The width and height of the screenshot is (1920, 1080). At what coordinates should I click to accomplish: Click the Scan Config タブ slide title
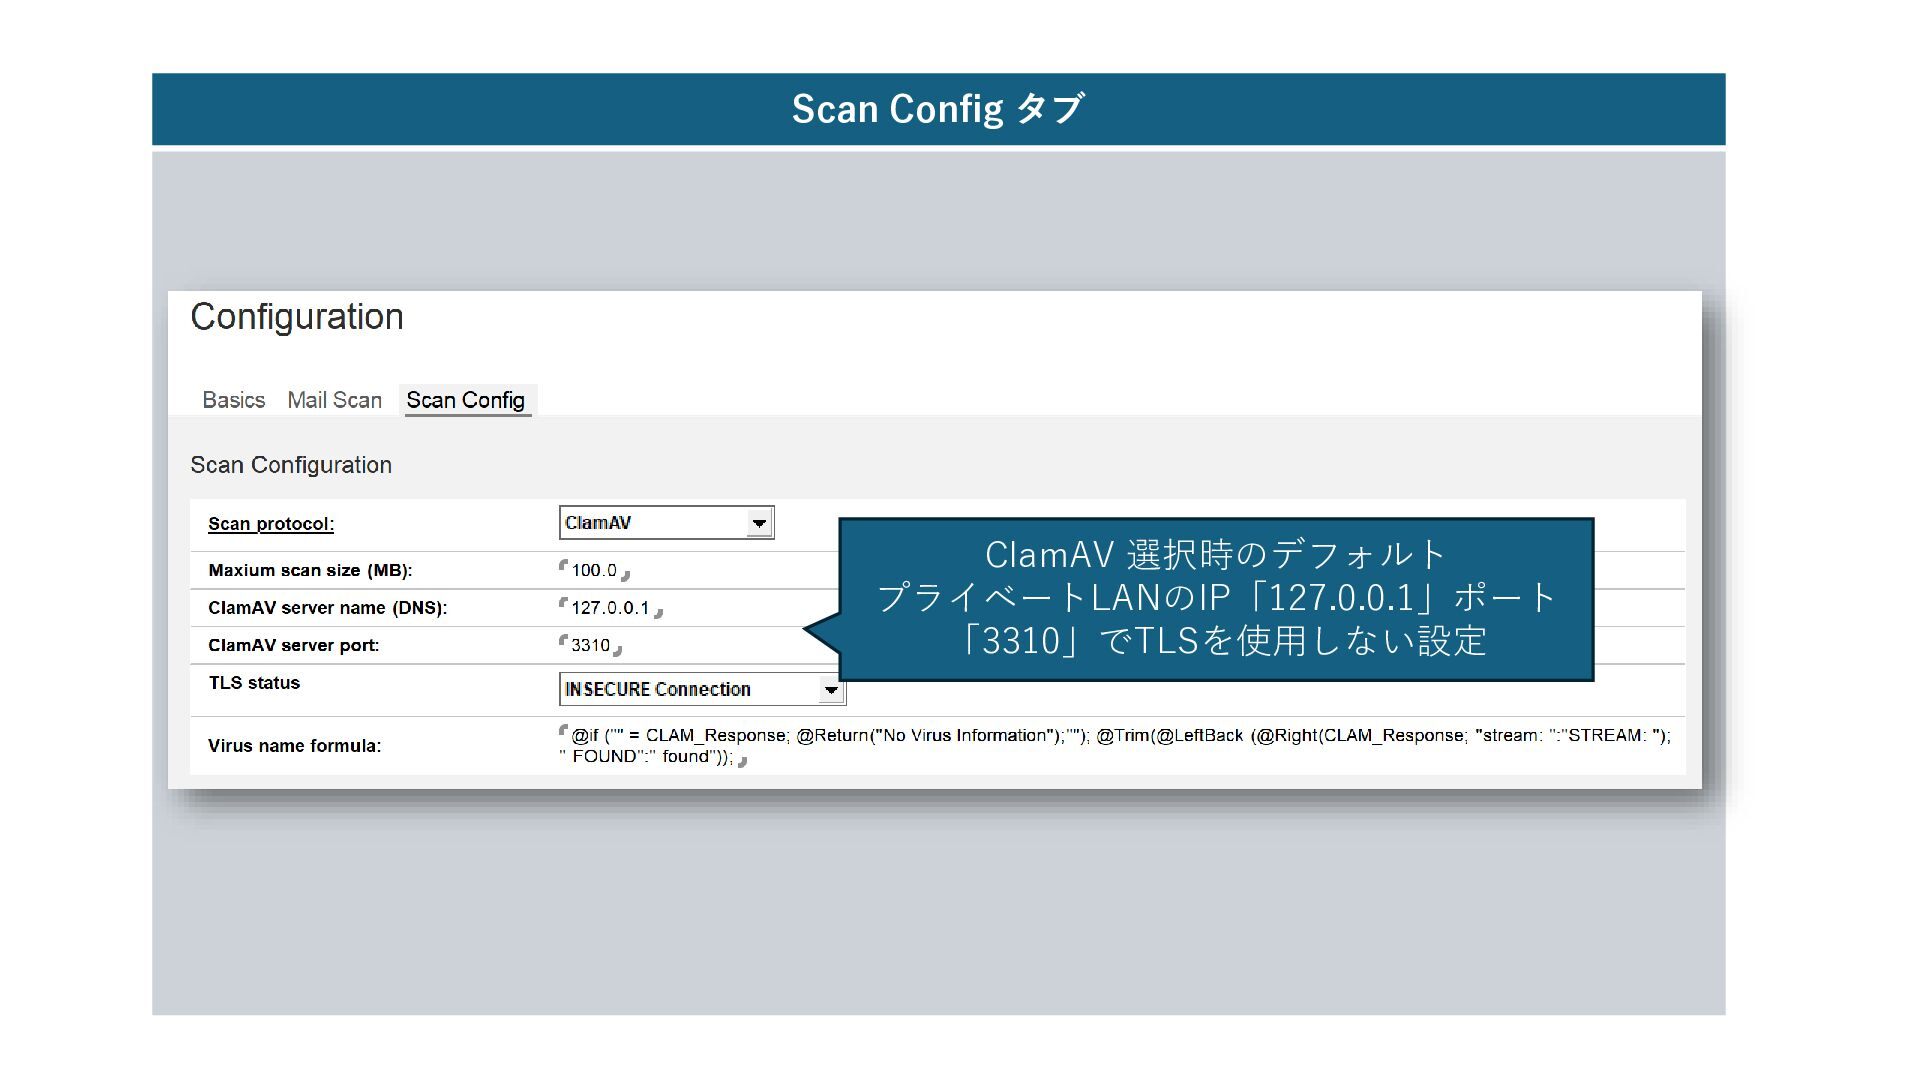coord(938,108)
